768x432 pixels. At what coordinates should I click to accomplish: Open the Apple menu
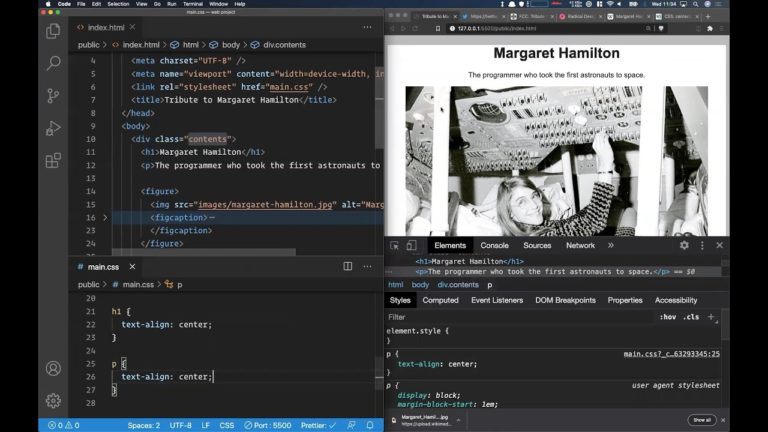point(48,4)
